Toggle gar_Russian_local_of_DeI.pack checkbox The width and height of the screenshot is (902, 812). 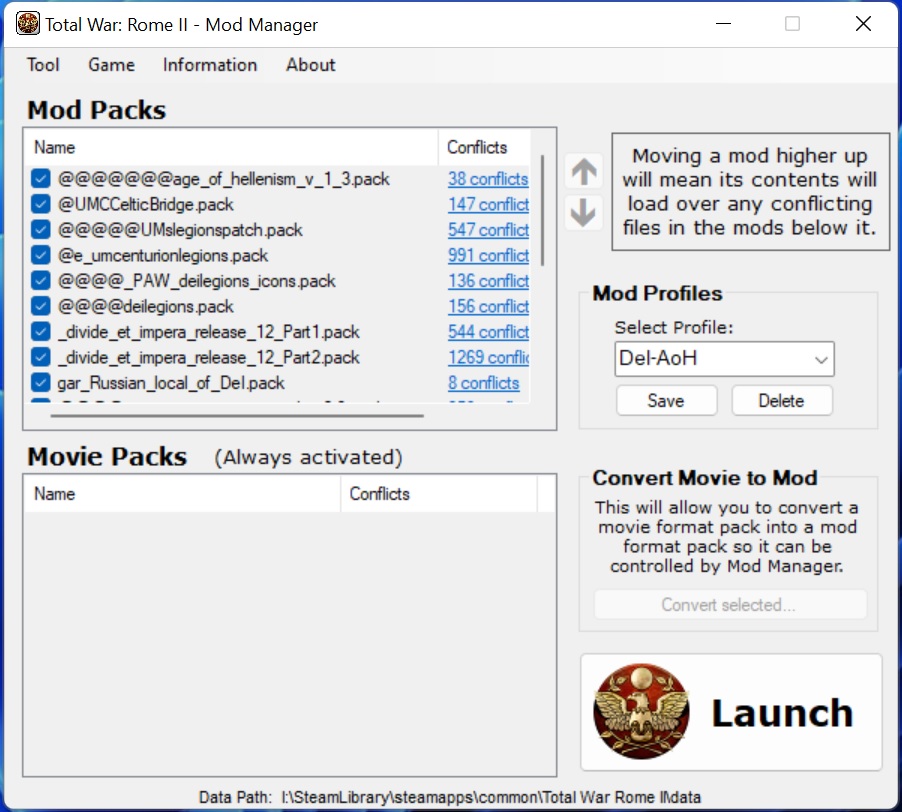pyautogui.click(x=40, y=383)
